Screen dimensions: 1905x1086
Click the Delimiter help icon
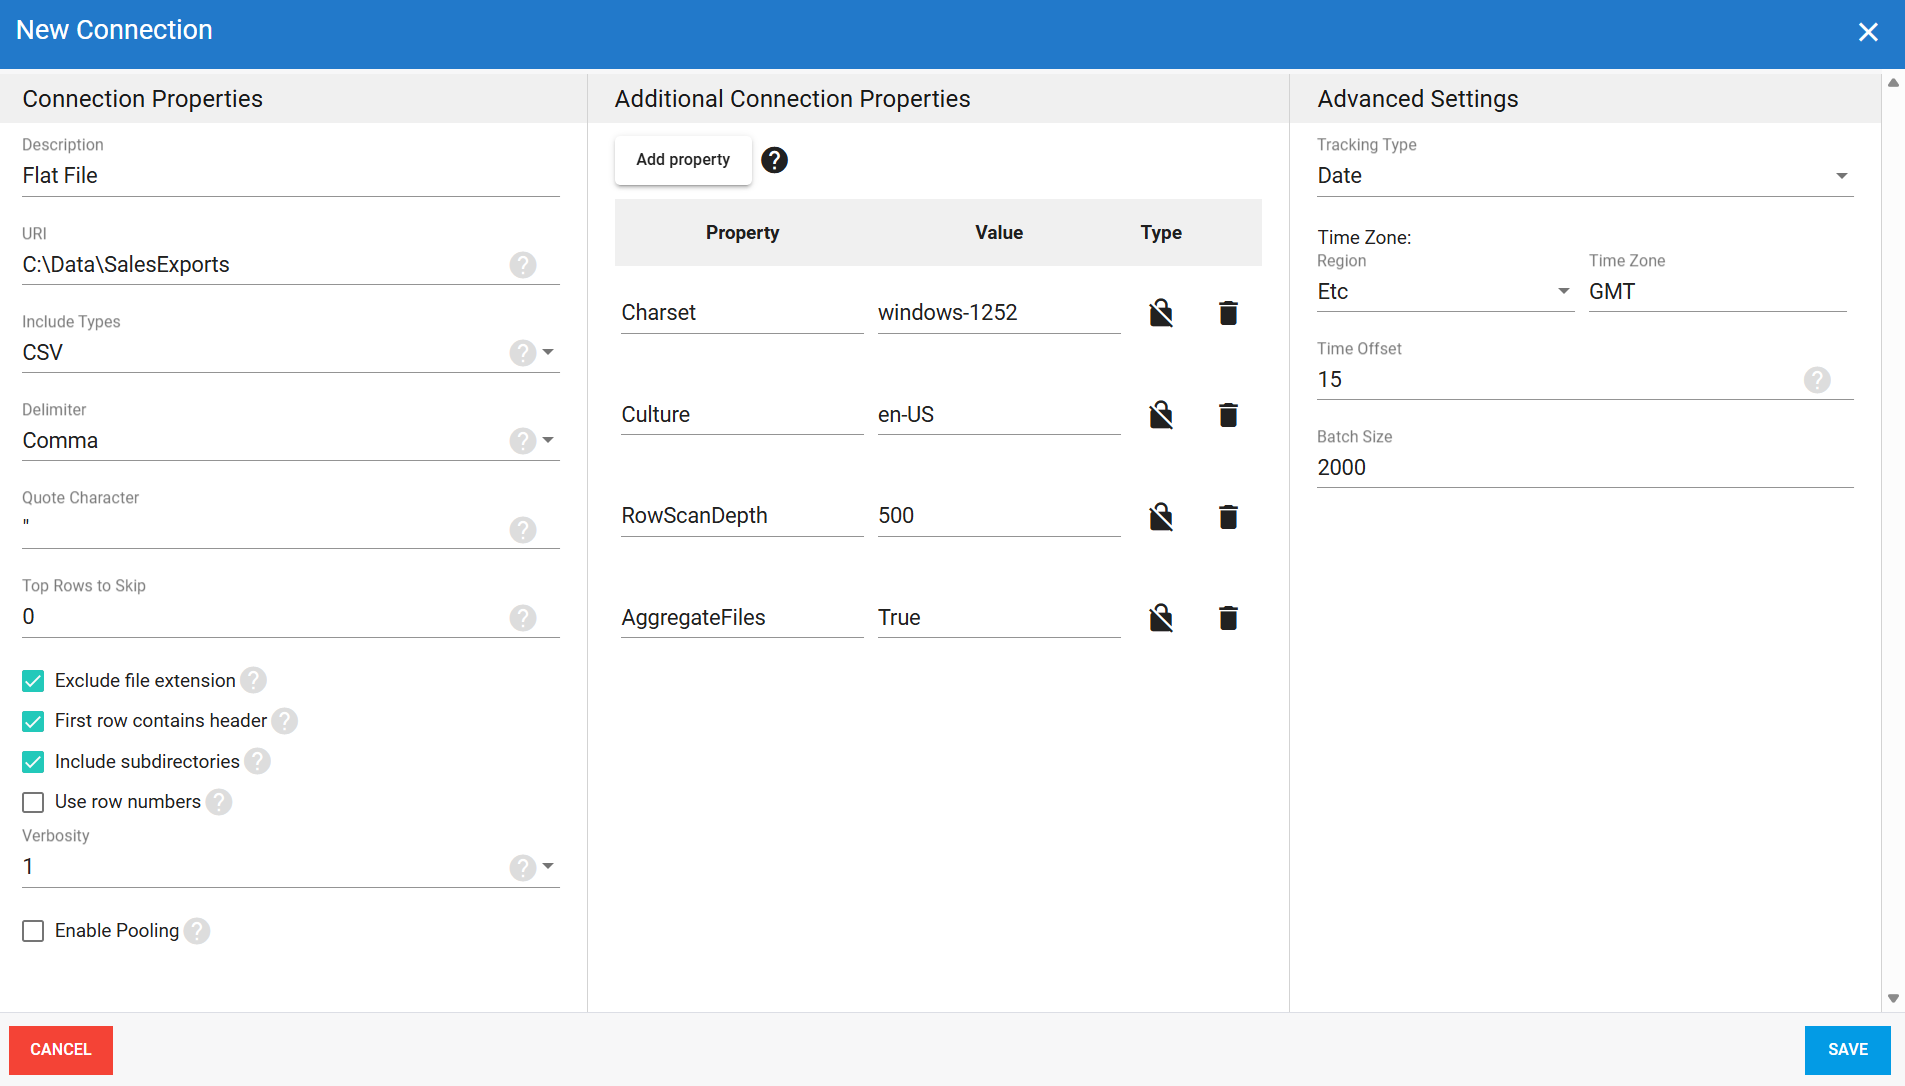click(x=523, y=441)
